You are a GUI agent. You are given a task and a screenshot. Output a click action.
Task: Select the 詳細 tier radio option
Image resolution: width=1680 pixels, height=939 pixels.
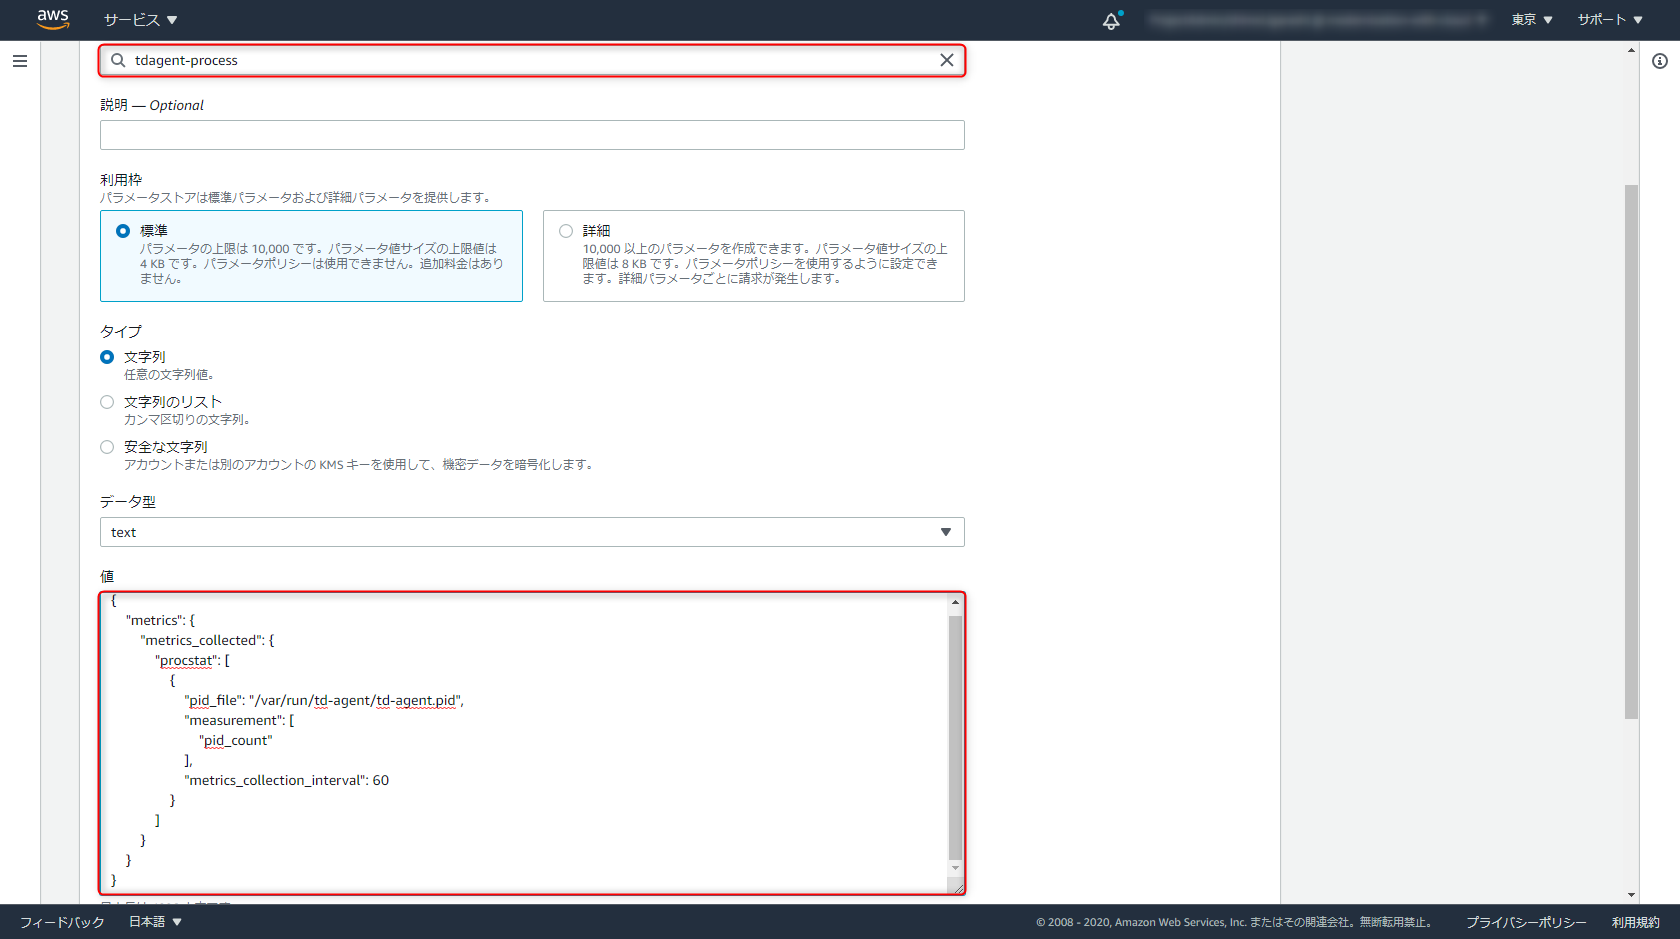pyautogui.click(x=566, y=231)
